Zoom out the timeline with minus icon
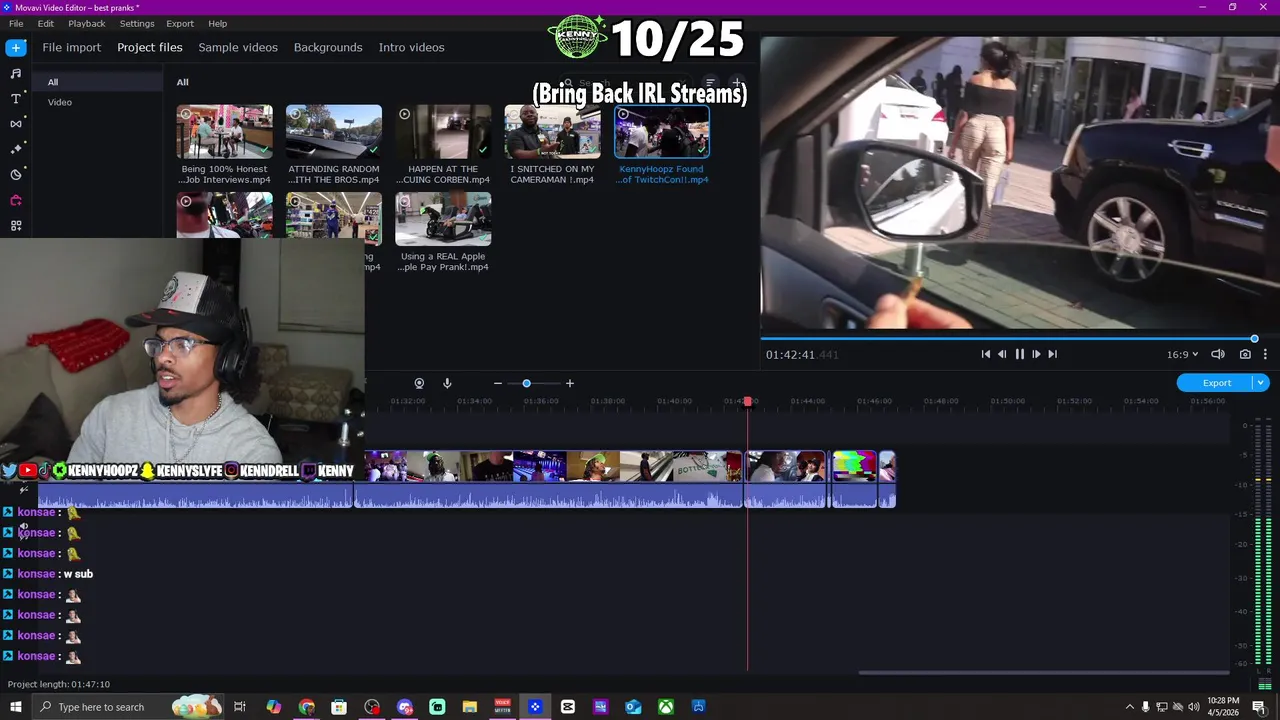1280x720 pixels. [x=497, y=383]
